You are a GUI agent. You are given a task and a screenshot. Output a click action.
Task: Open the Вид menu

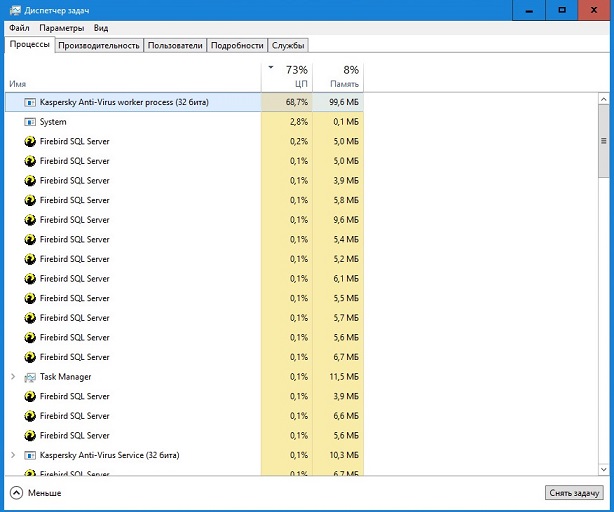tap(101, 29)
